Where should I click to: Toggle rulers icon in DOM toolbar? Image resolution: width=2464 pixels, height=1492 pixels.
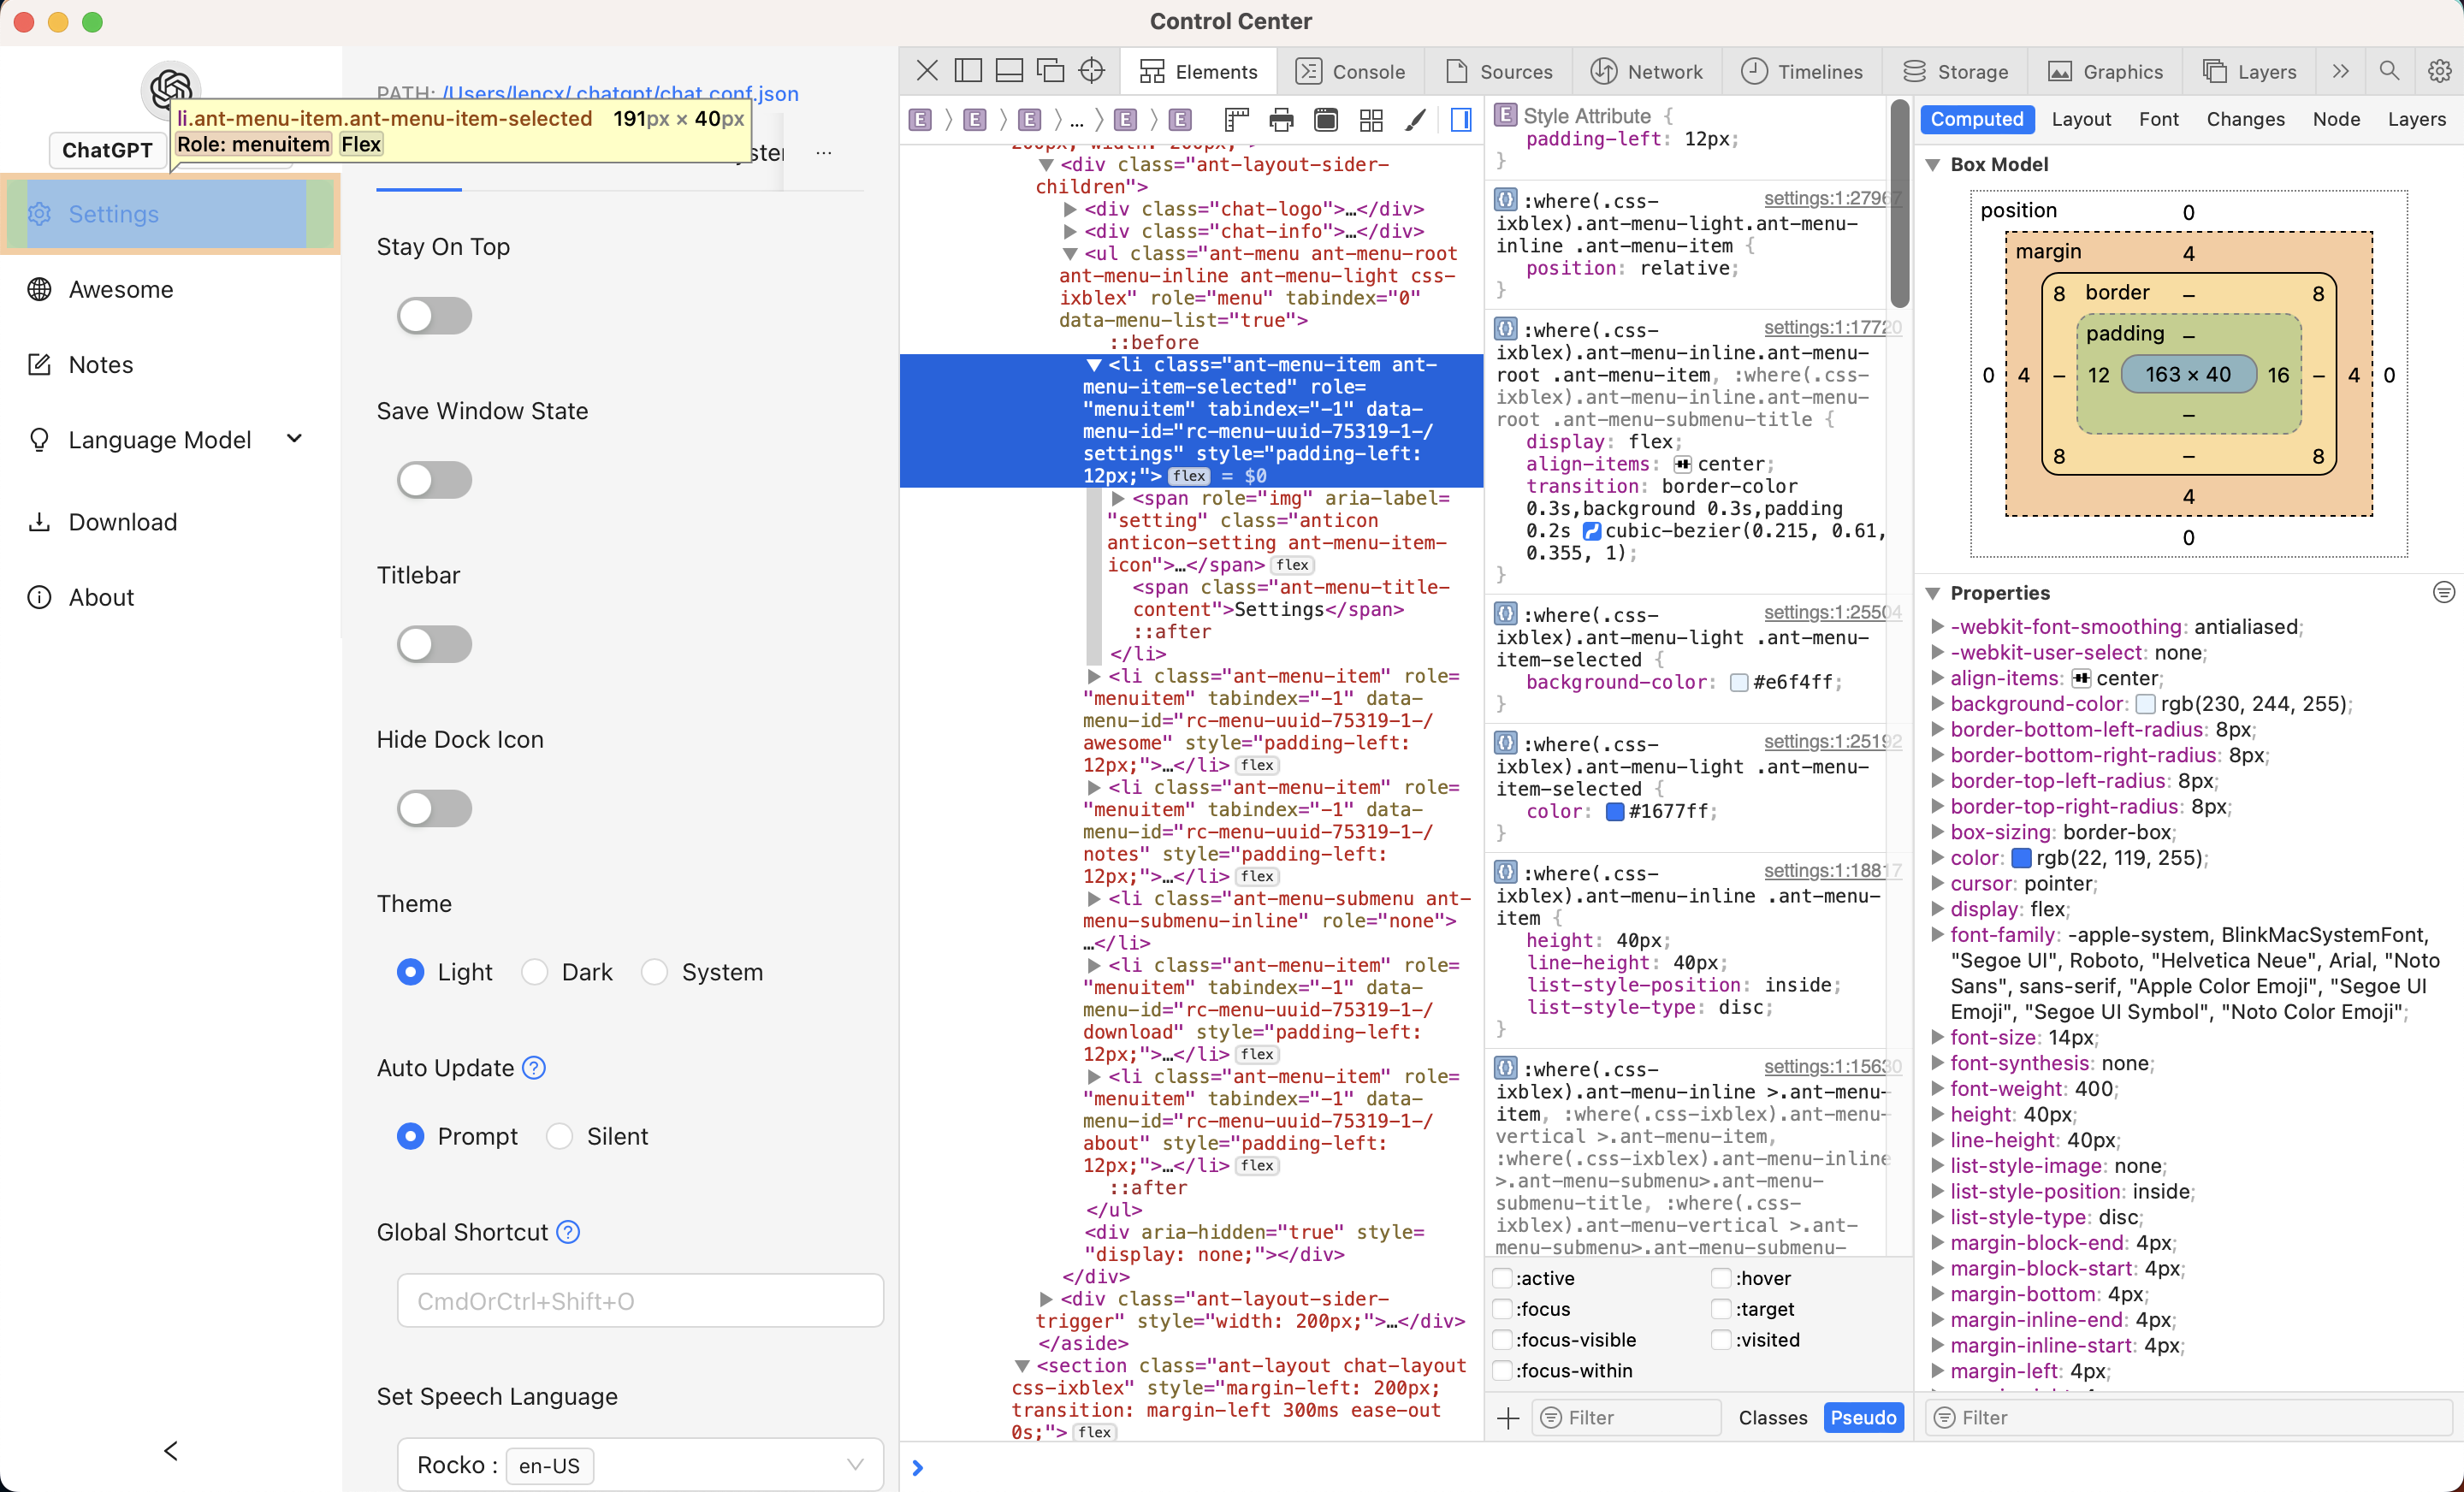(1237, 121)
